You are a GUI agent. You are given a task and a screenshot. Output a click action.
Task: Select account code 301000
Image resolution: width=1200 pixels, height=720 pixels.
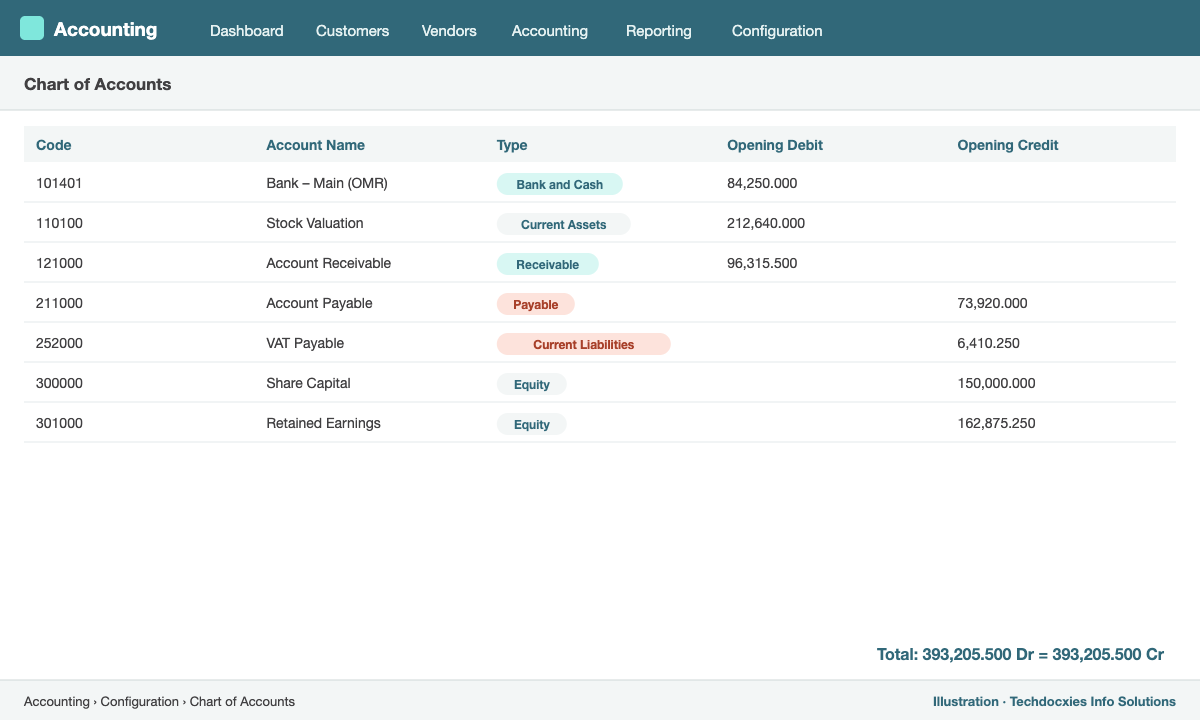[59, 423]
